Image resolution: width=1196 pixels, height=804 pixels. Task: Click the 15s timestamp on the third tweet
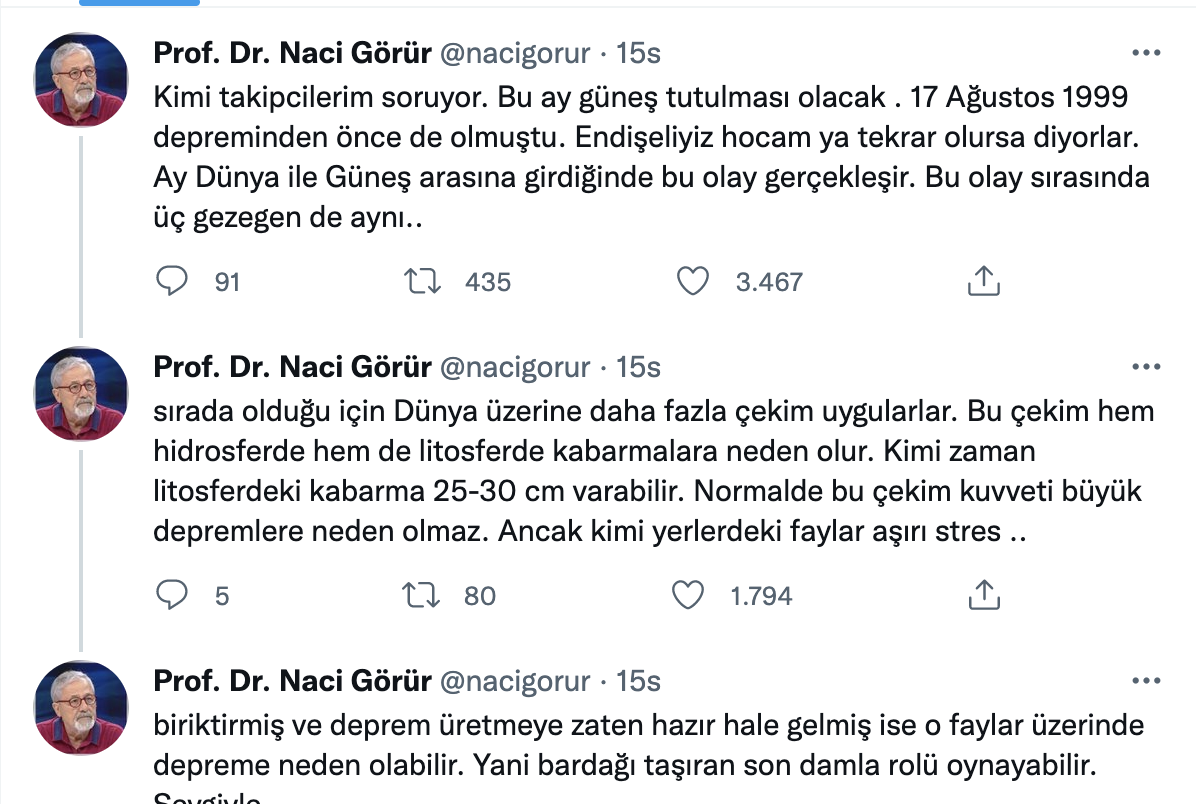pos(638,681)
